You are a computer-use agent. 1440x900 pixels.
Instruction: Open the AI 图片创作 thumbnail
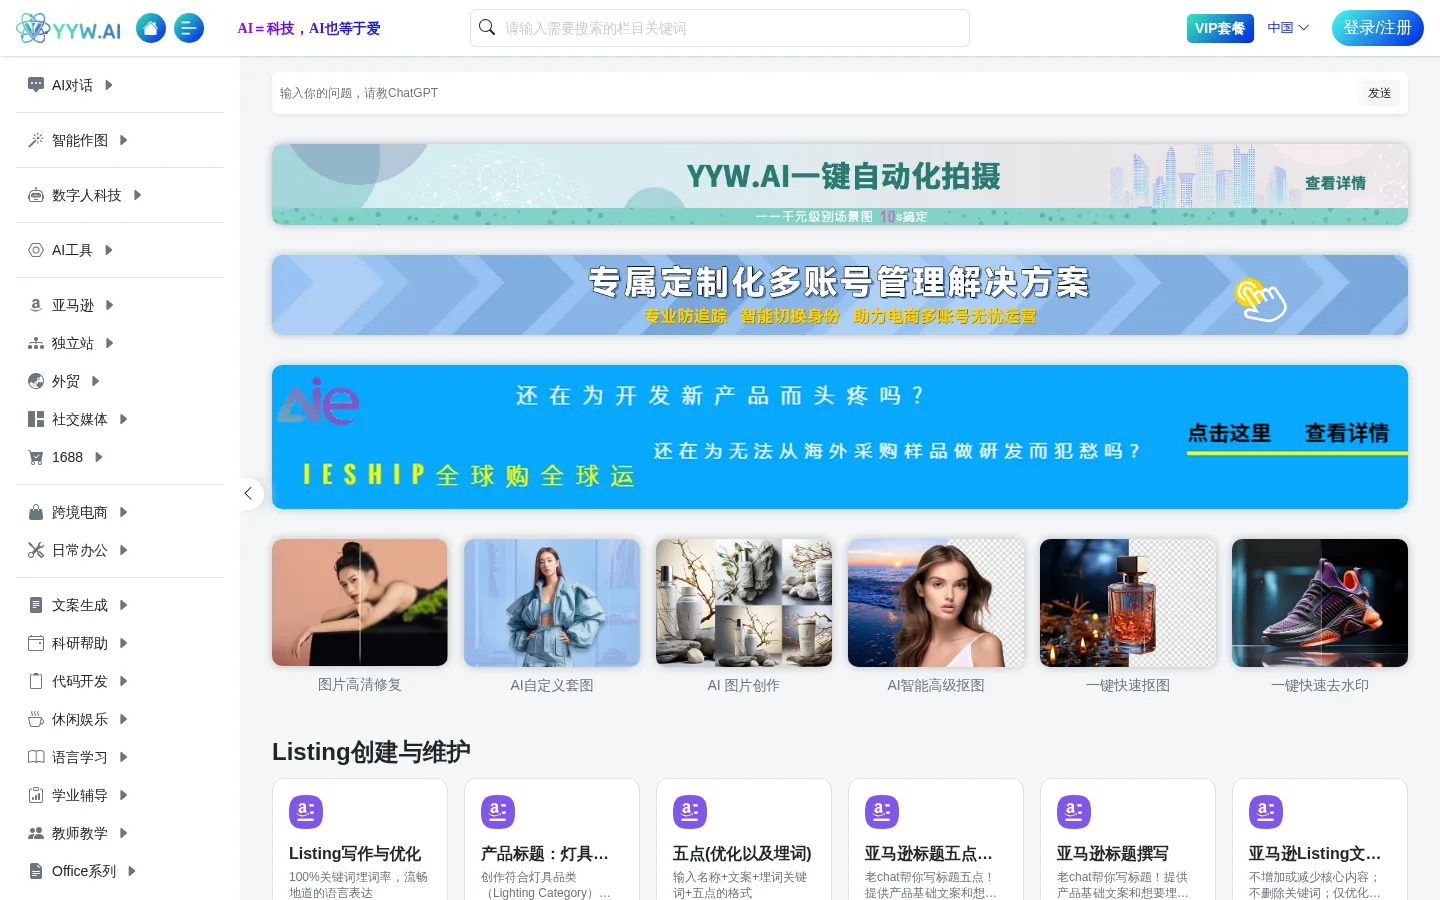[744, 603]
